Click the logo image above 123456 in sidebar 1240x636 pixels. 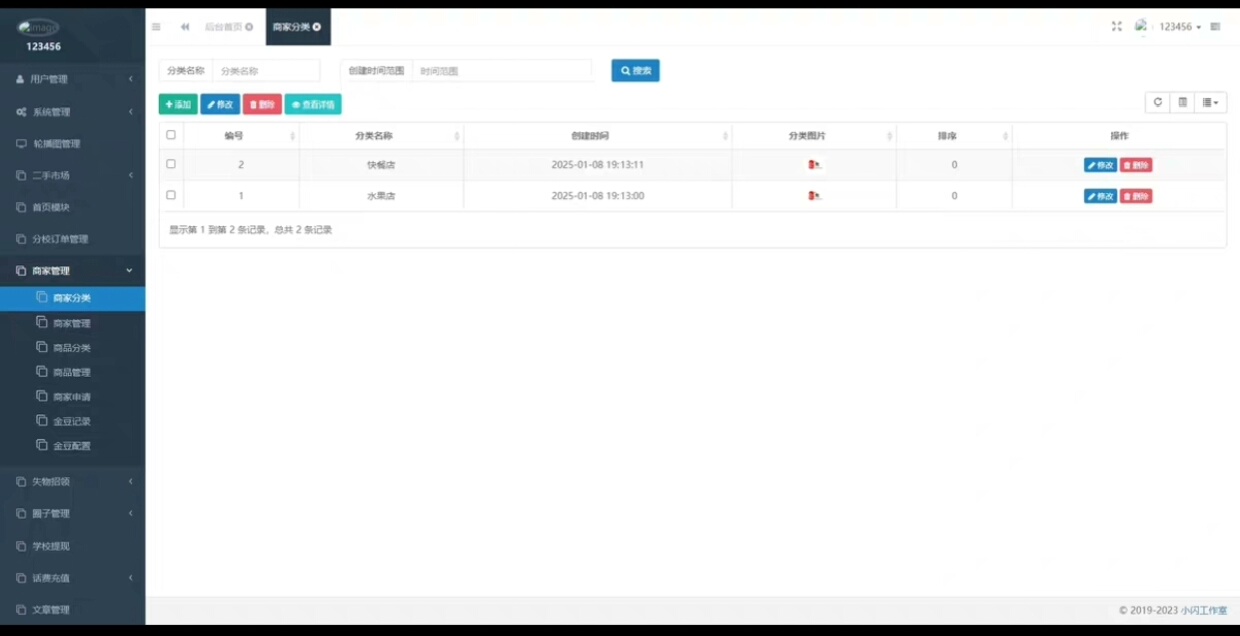click(38, 27)
